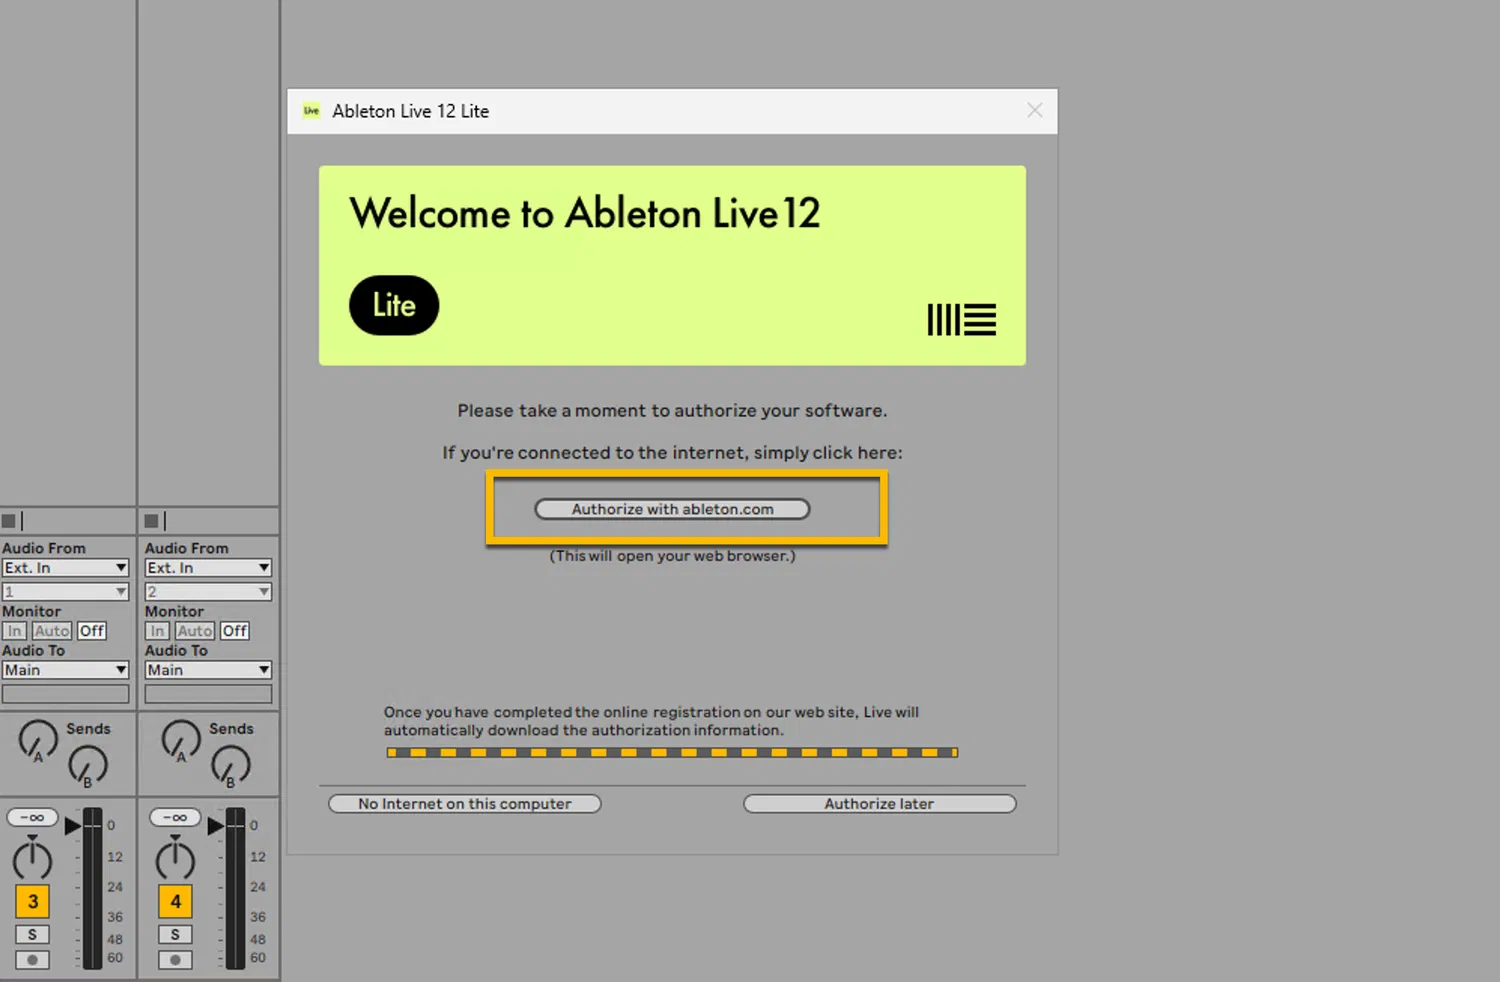The image size is (1500, 982).
Task: Click Send A knob on track 3
Action: point(37,739)
